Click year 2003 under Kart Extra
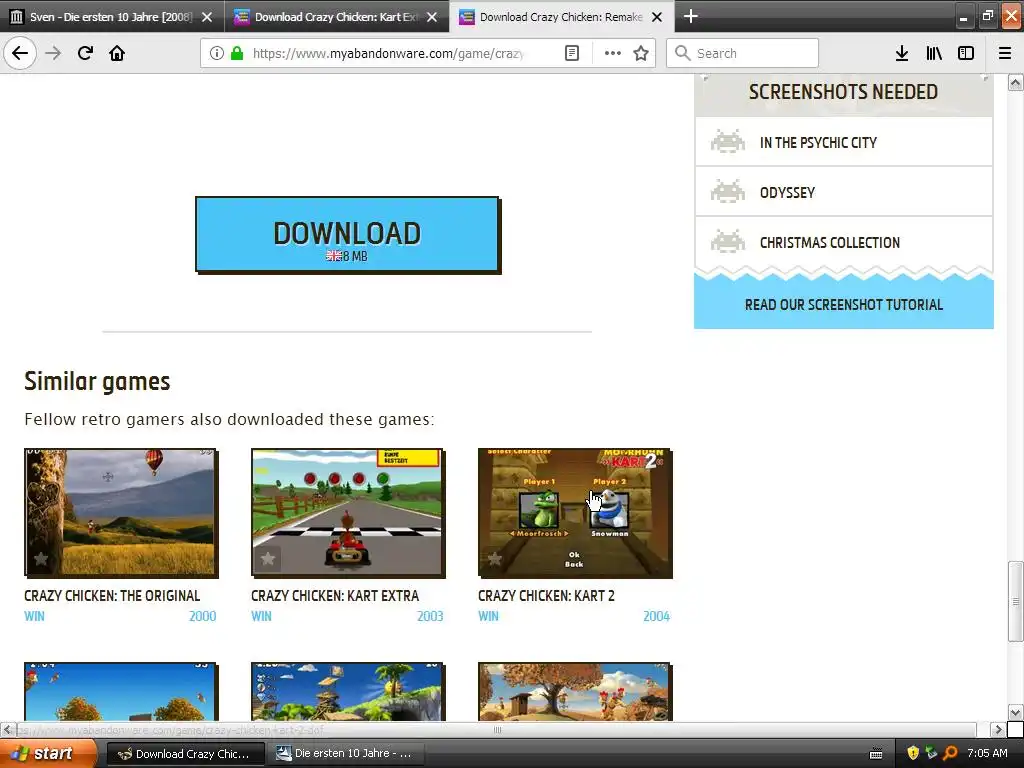The image size is (1024, 768). click(x=430, y=616)
